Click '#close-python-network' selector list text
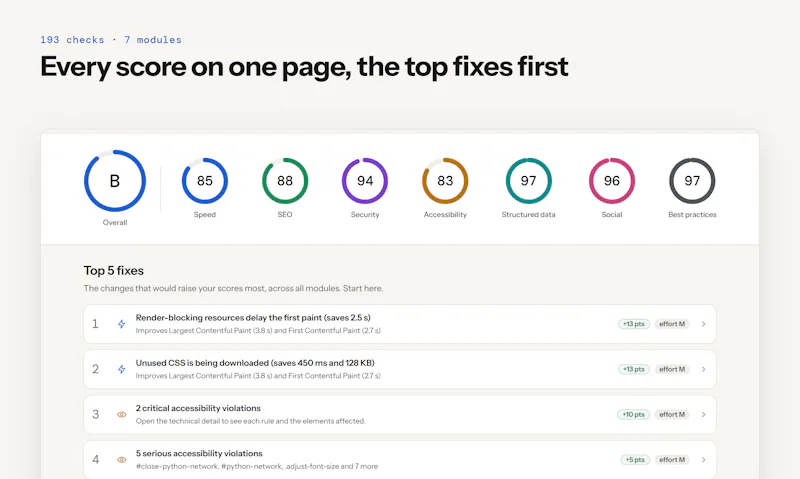800x479 pixels. tap(257, 466)
